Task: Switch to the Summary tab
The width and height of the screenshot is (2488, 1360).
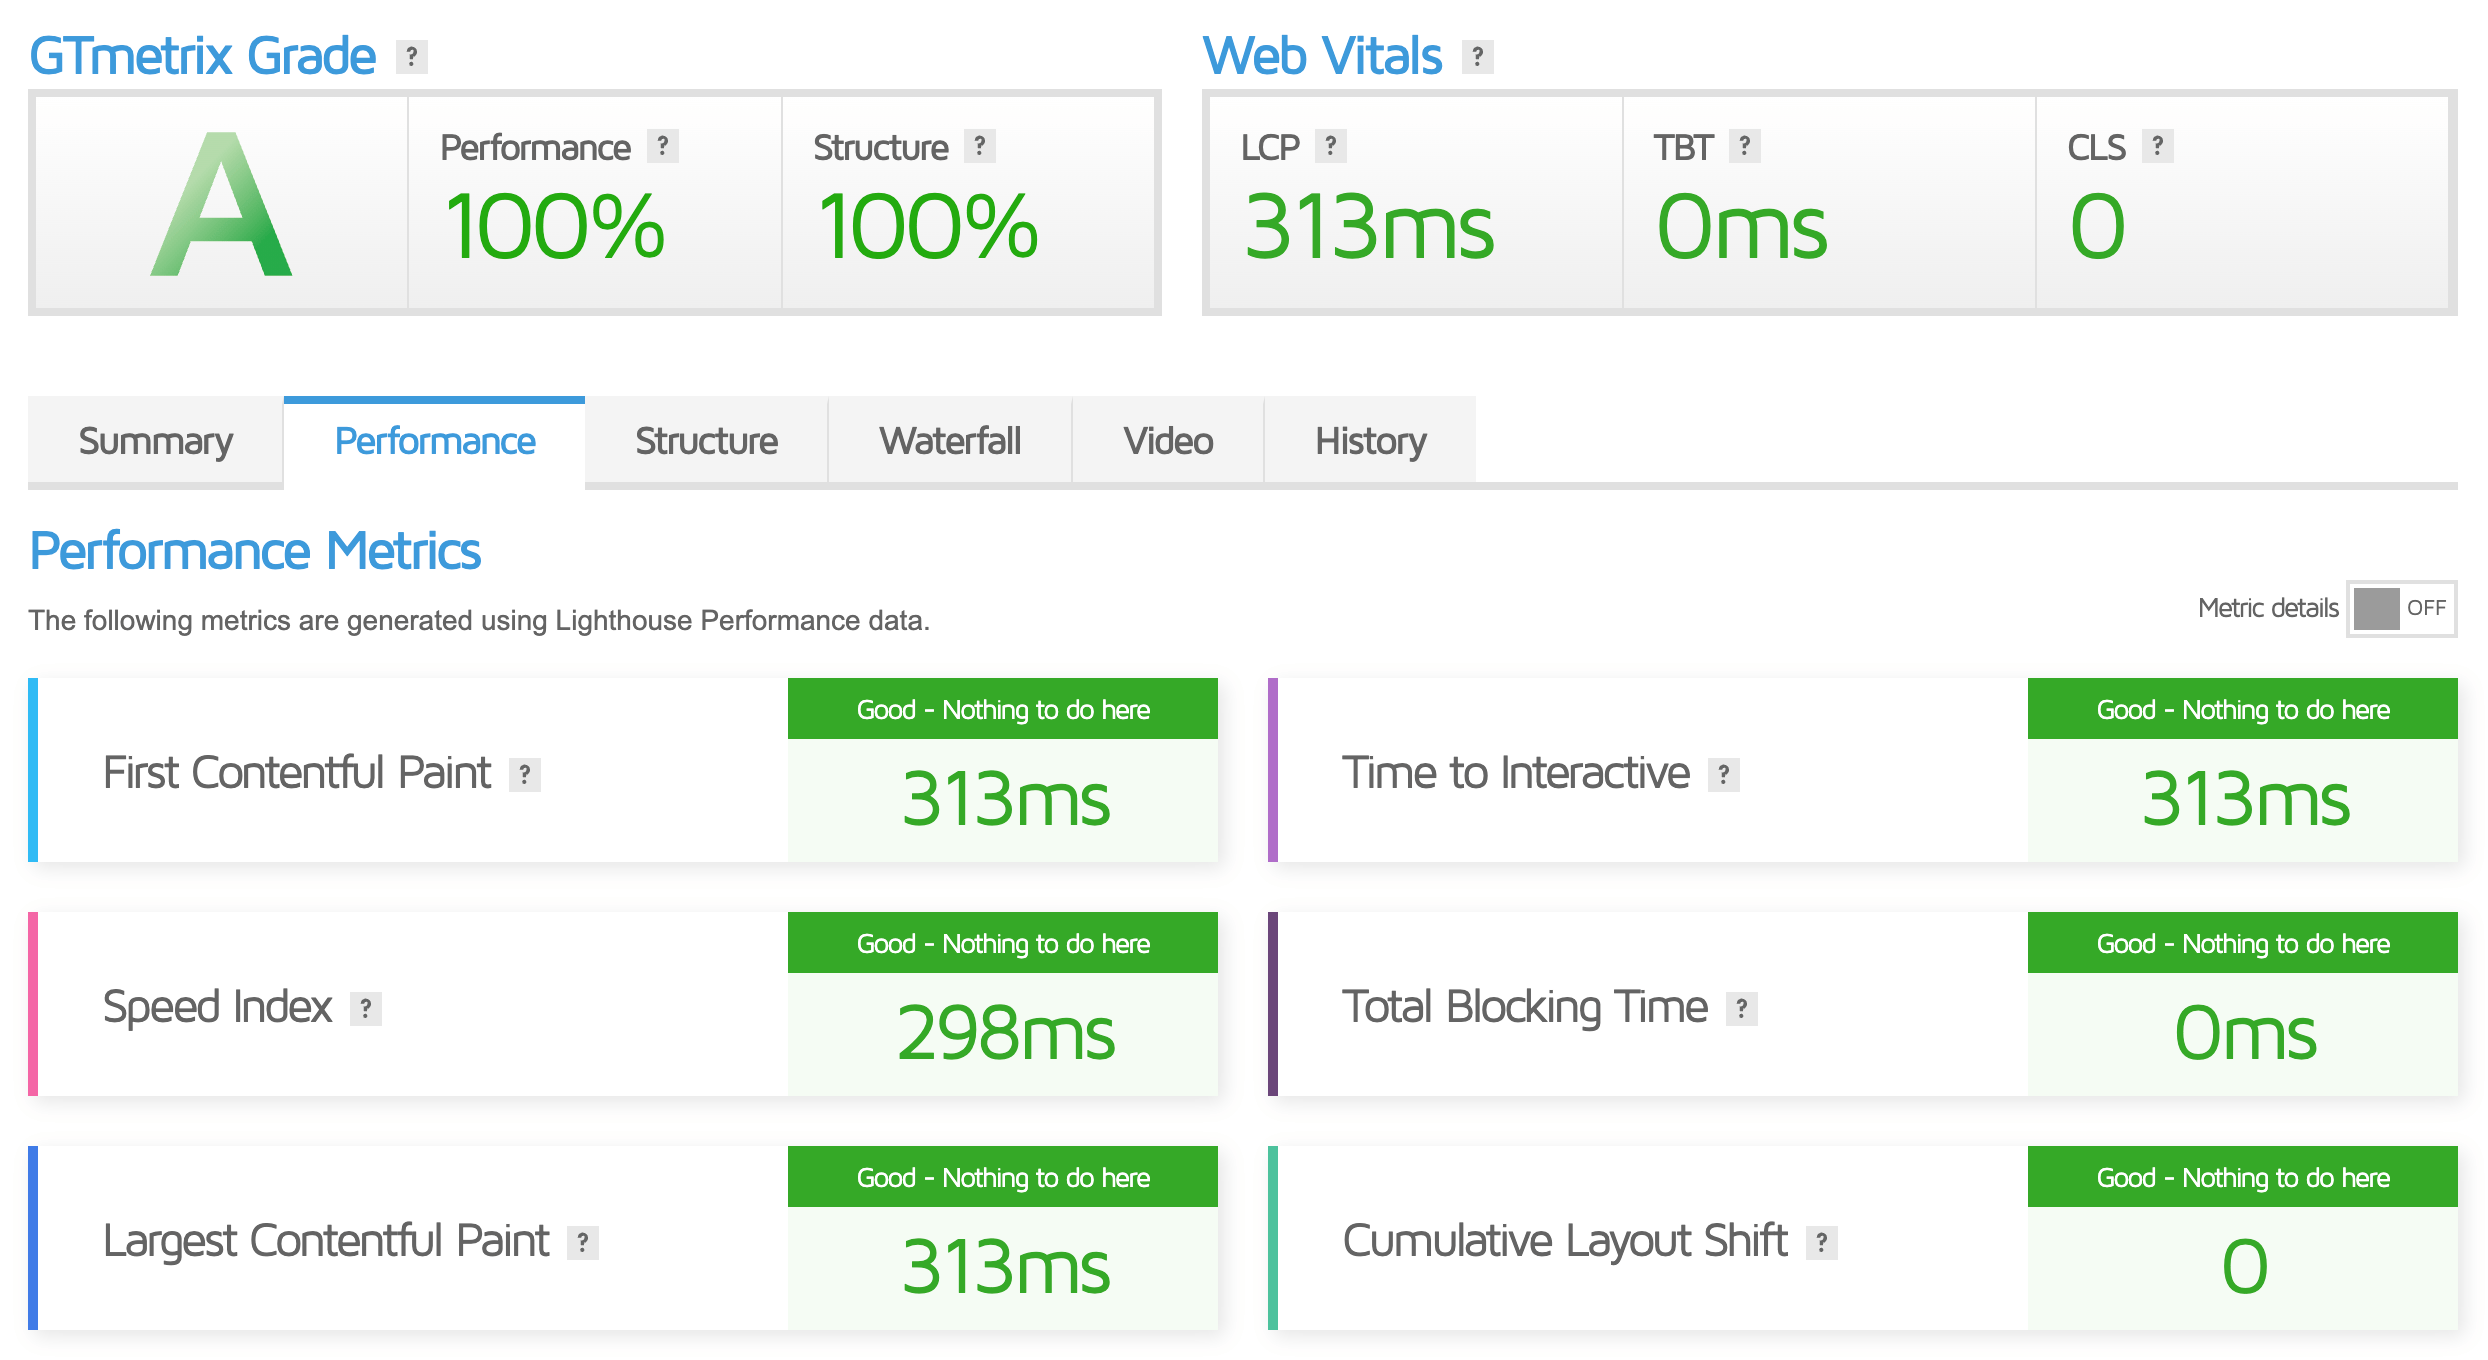Action: pyautogui.click(x=156, y=441)
